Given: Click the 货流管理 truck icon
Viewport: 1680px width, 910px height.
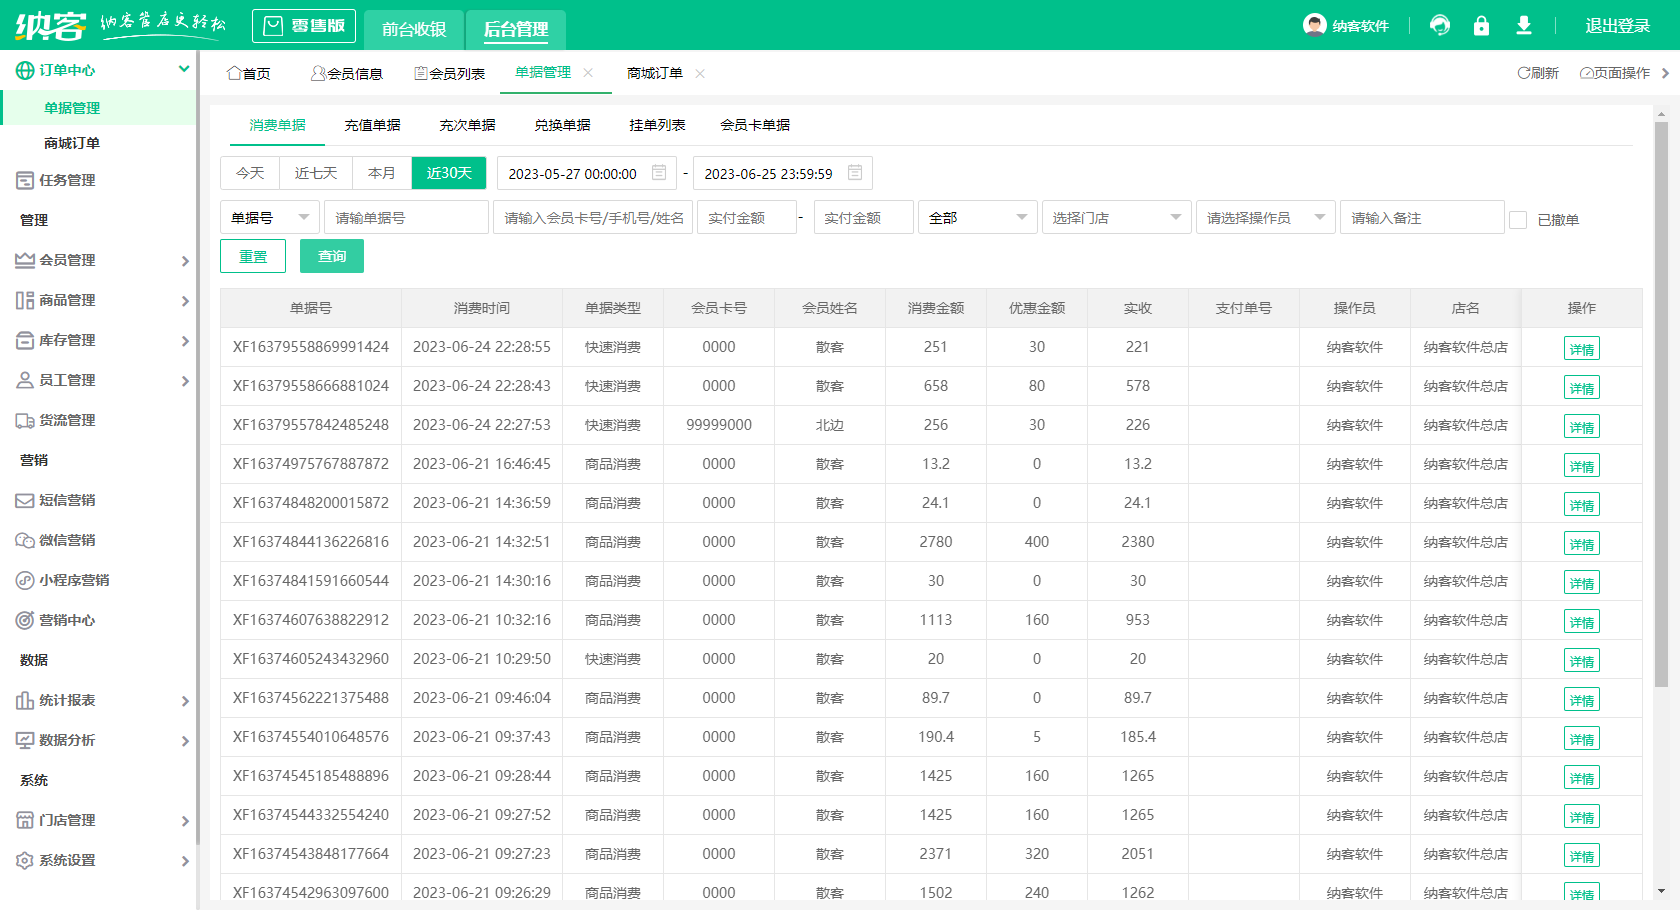Looking at the screenshot, I should coord(25,420).
